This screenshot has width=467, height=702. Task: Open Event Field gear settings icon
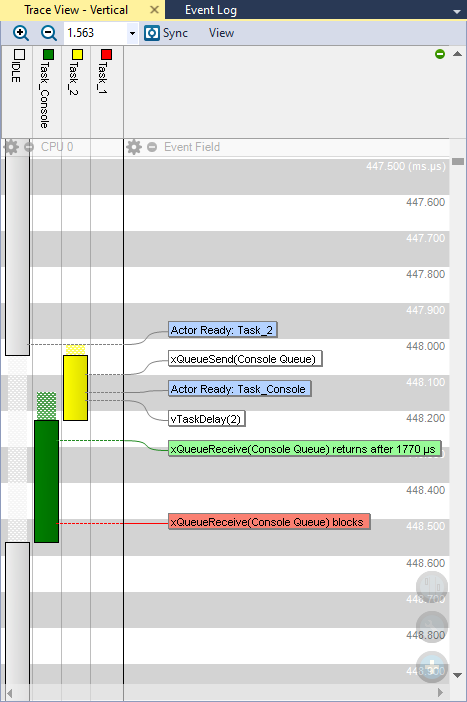[x=133, y=147]
